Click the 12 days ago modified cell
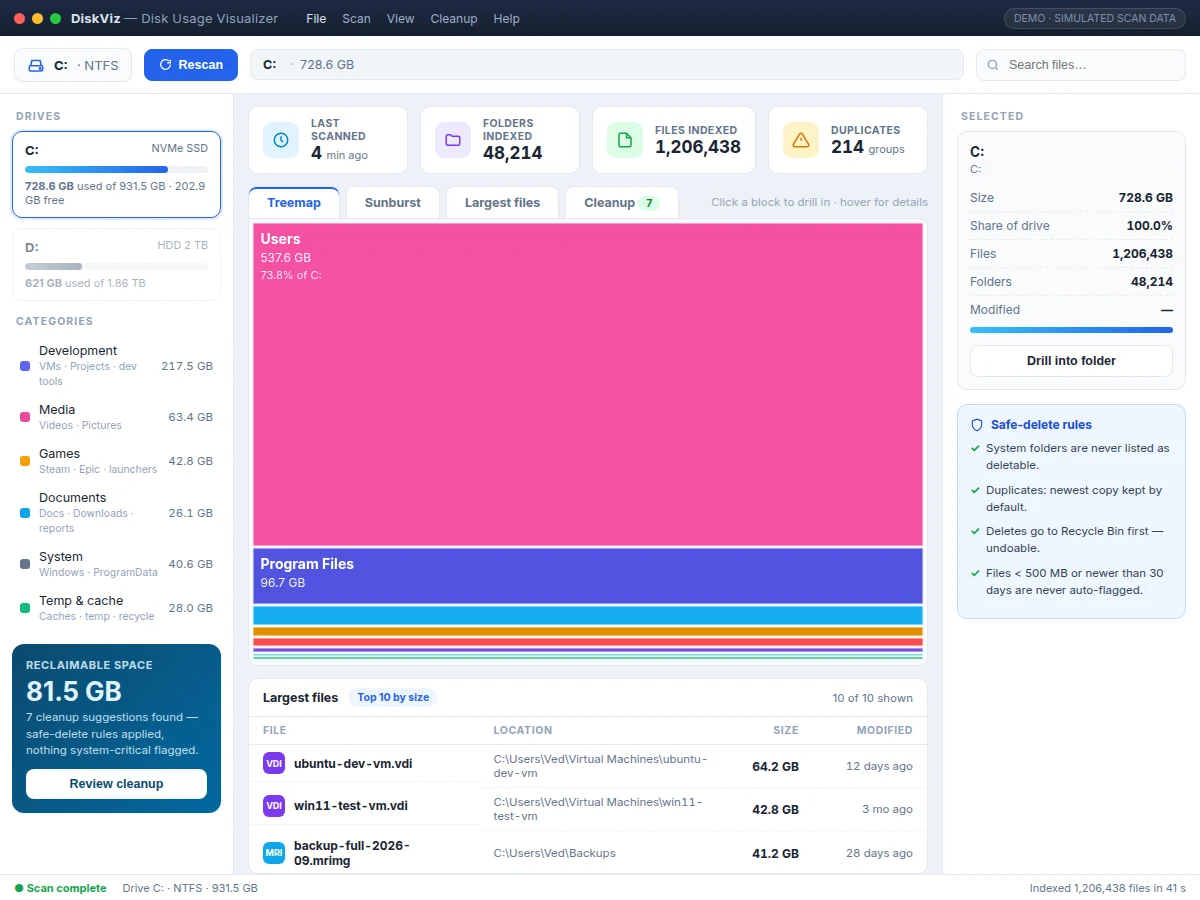The image size is (1200, 900). click(x=879, y=767)
